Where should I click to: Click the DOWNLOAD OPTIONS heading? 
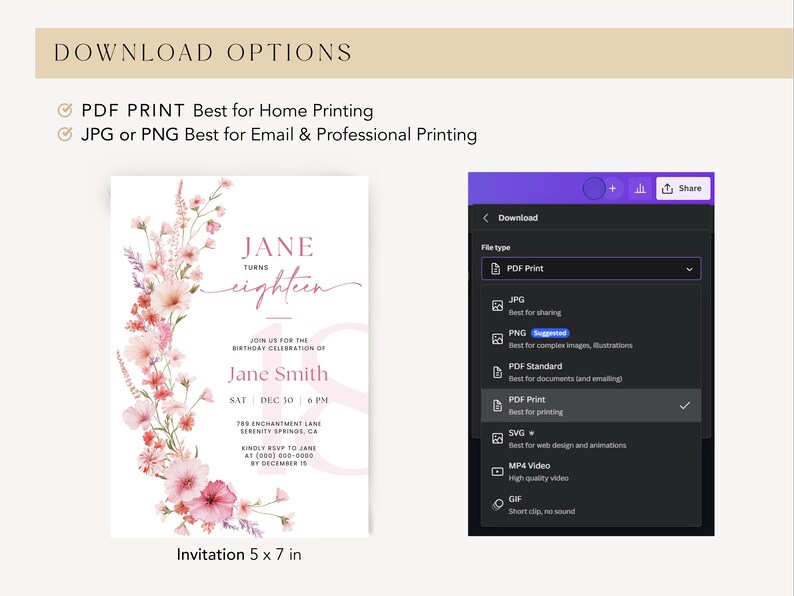click(x=203, y=53)
